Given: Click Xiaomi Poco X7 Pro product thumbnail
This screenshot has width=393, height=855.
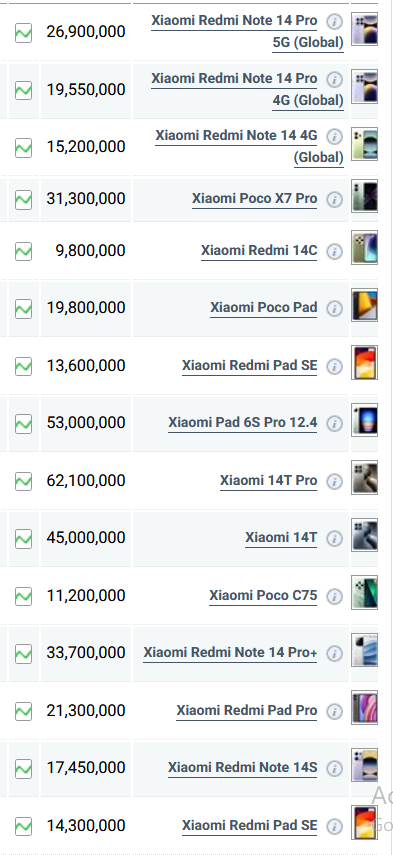Looking at the screenshot, I should coord(364,196).
